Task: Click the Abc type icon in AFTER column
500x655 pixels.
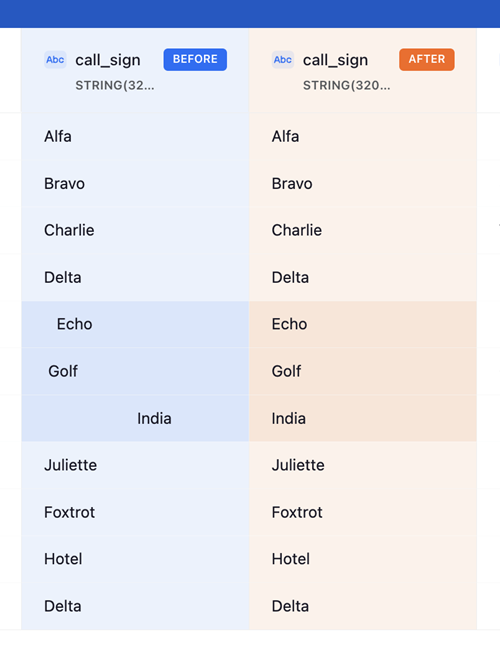Action: (283, 60)
